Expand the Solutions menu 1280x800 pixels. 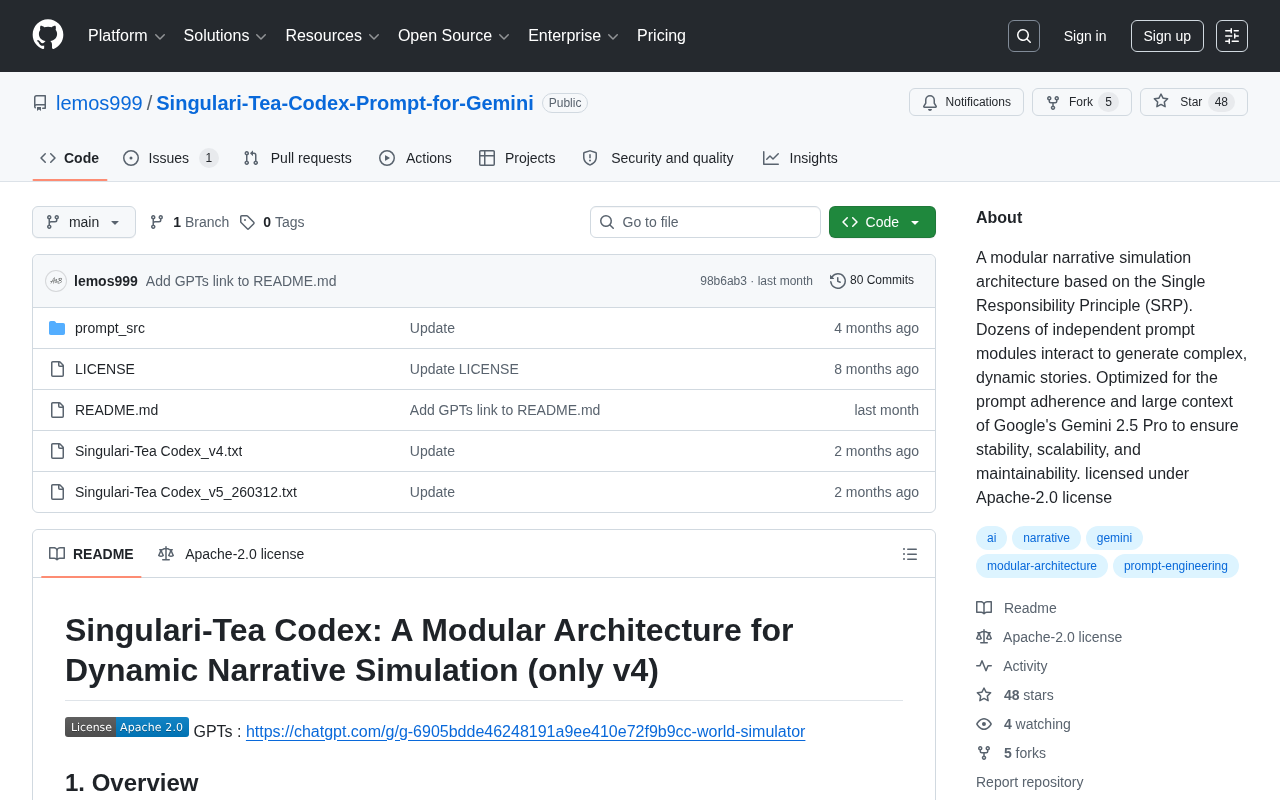click(x=225, y=36)
